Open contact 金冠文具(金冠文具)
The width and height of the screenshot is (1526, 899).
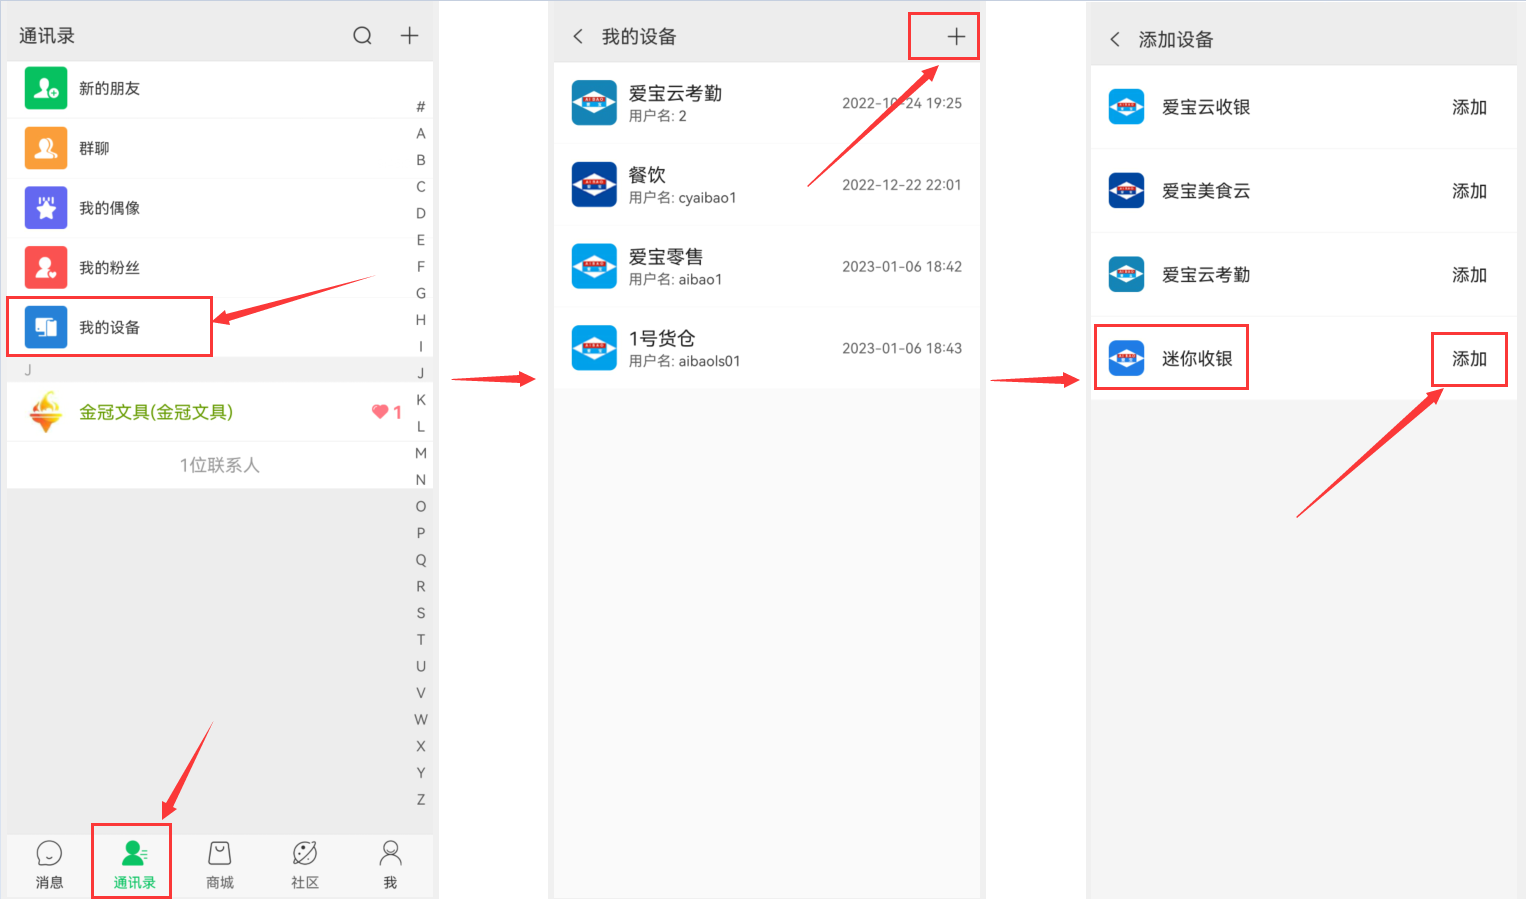[x=156, y=412]
